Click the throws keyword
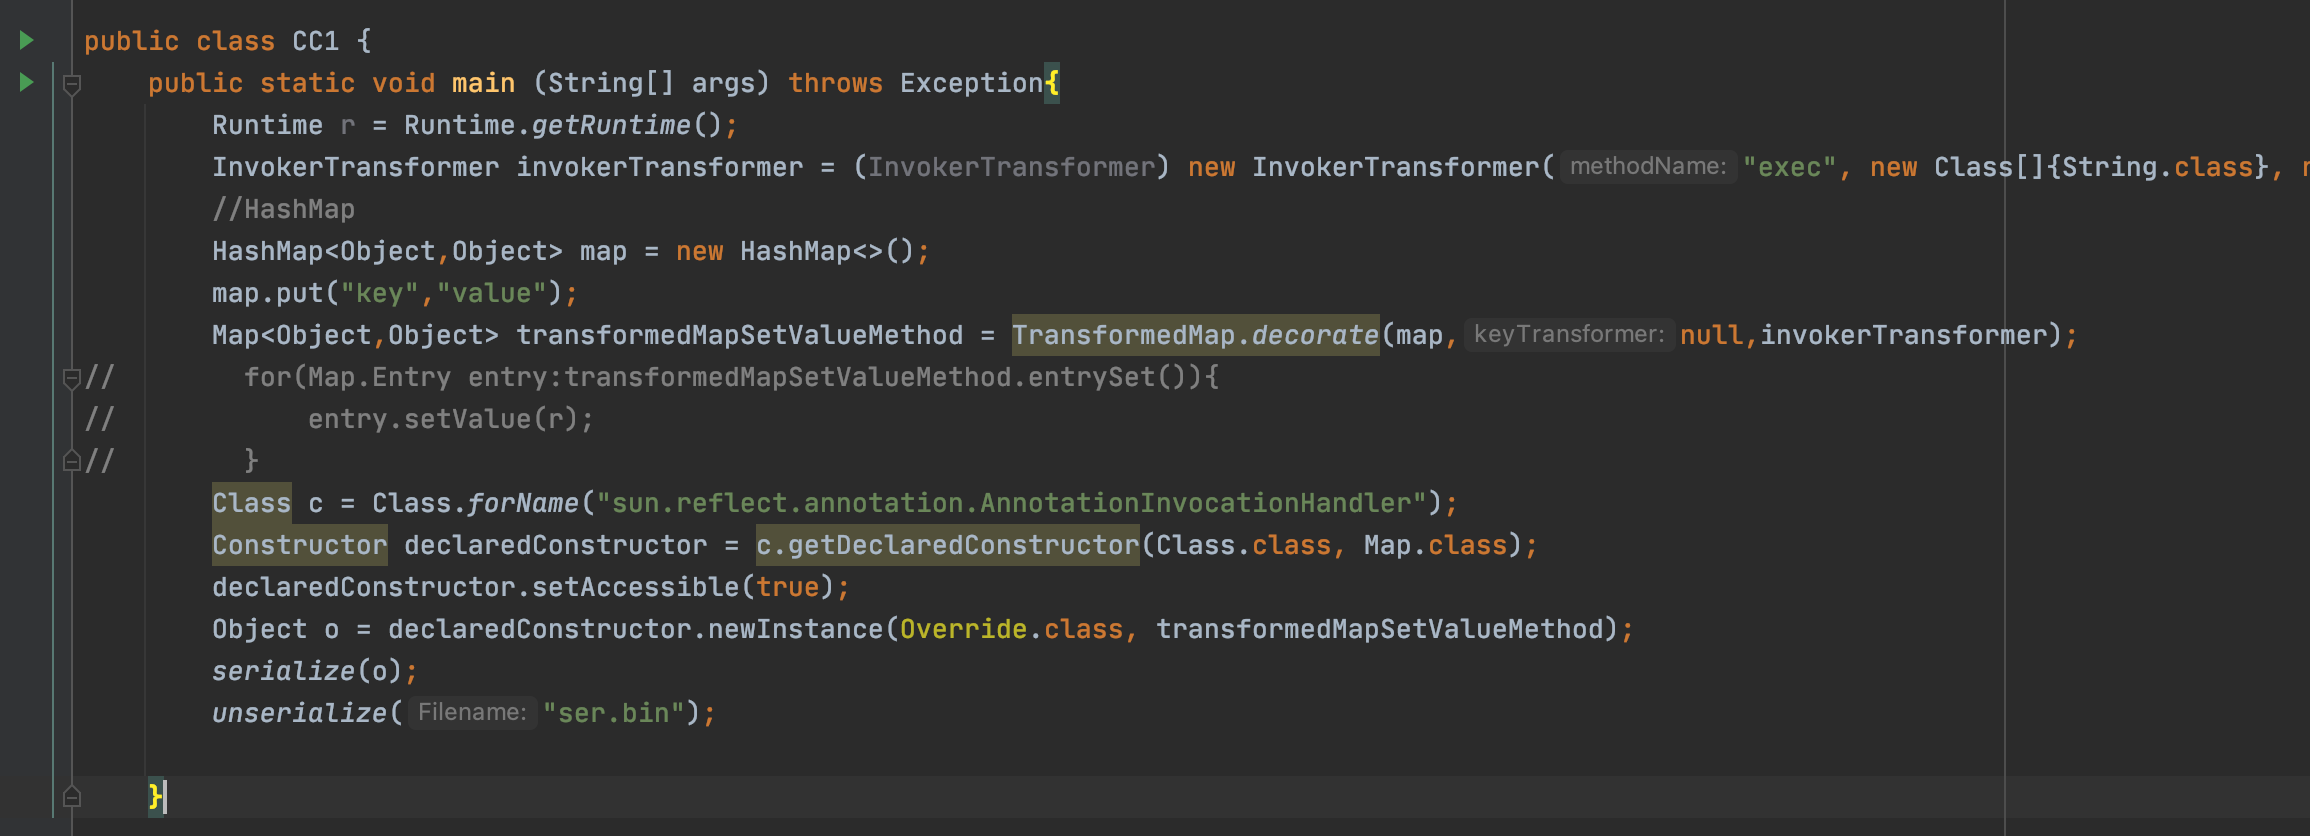The height and width of the screenshot is (836, 2310). click(x=835, y=83)
